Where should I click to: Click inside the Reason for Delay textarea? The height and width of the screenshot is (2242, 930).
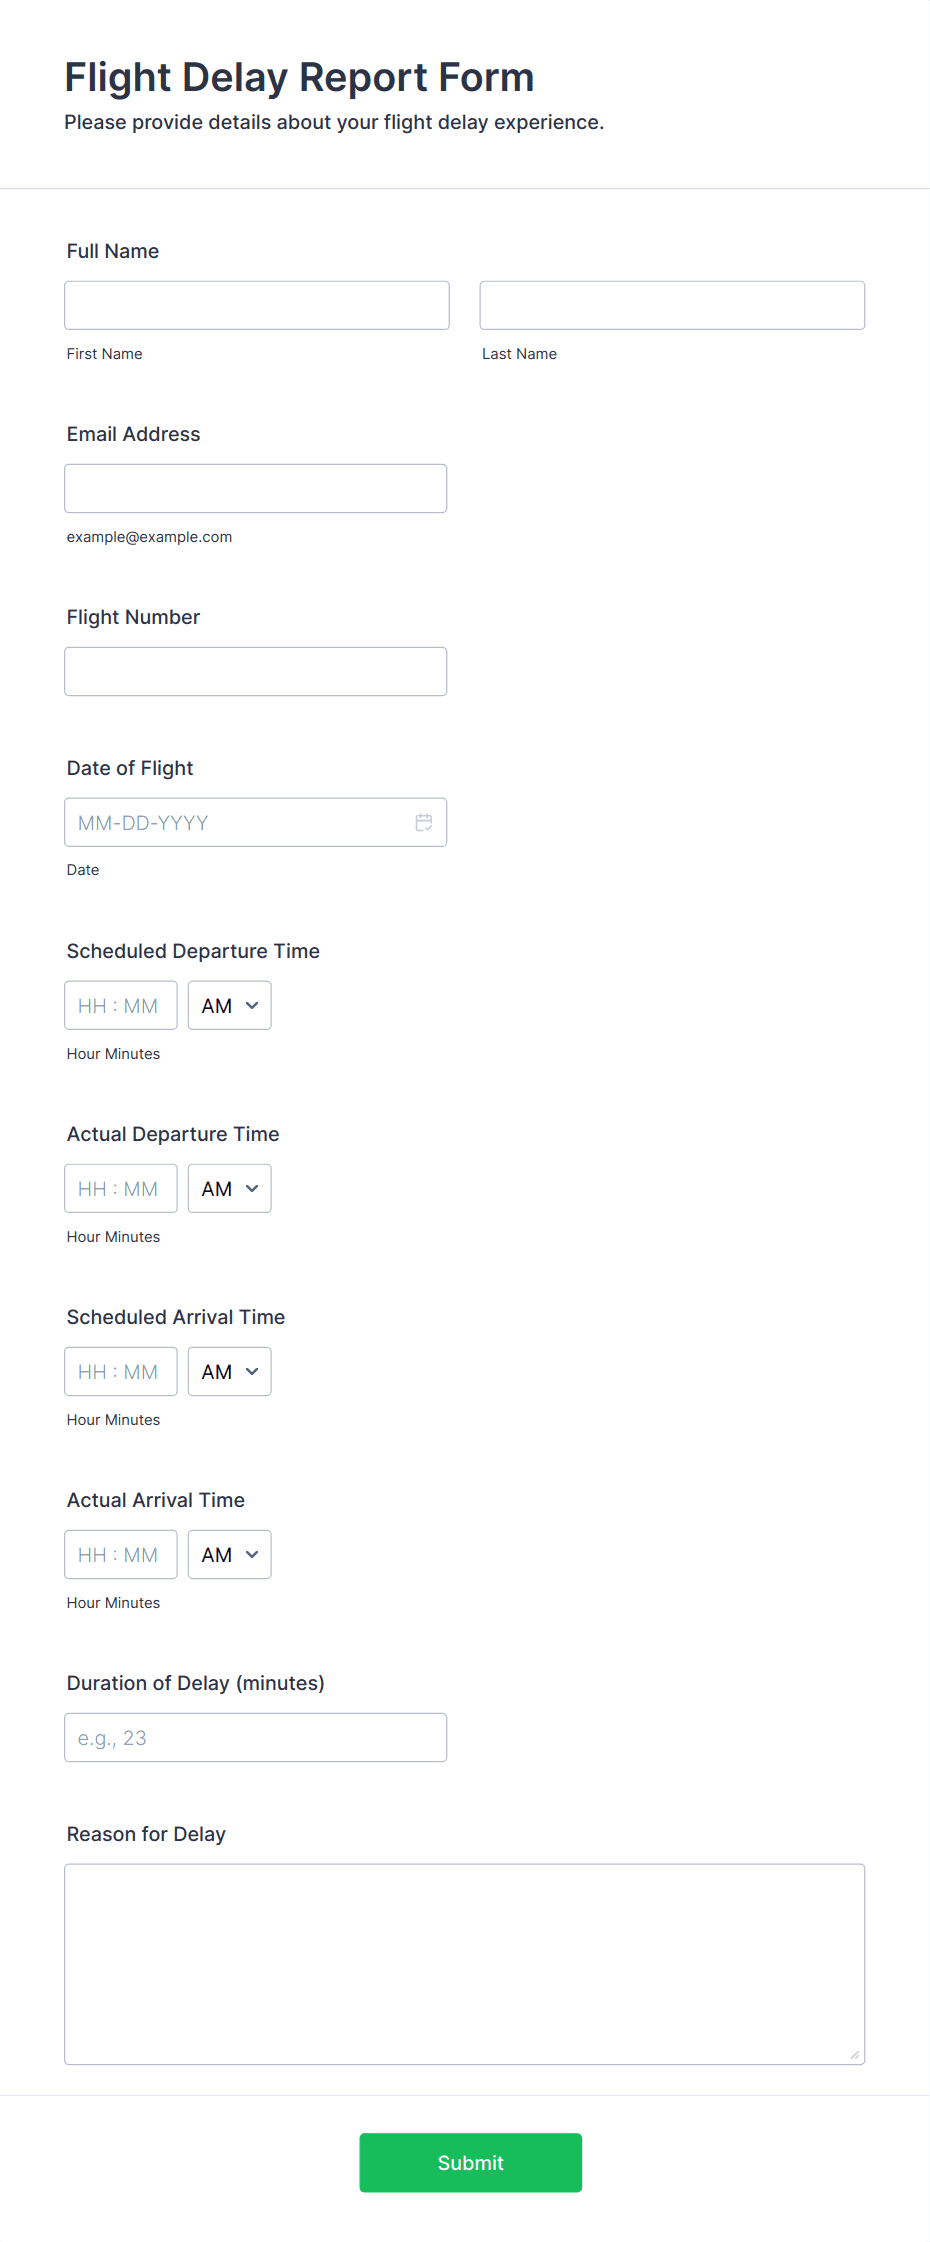(465, 1964)
